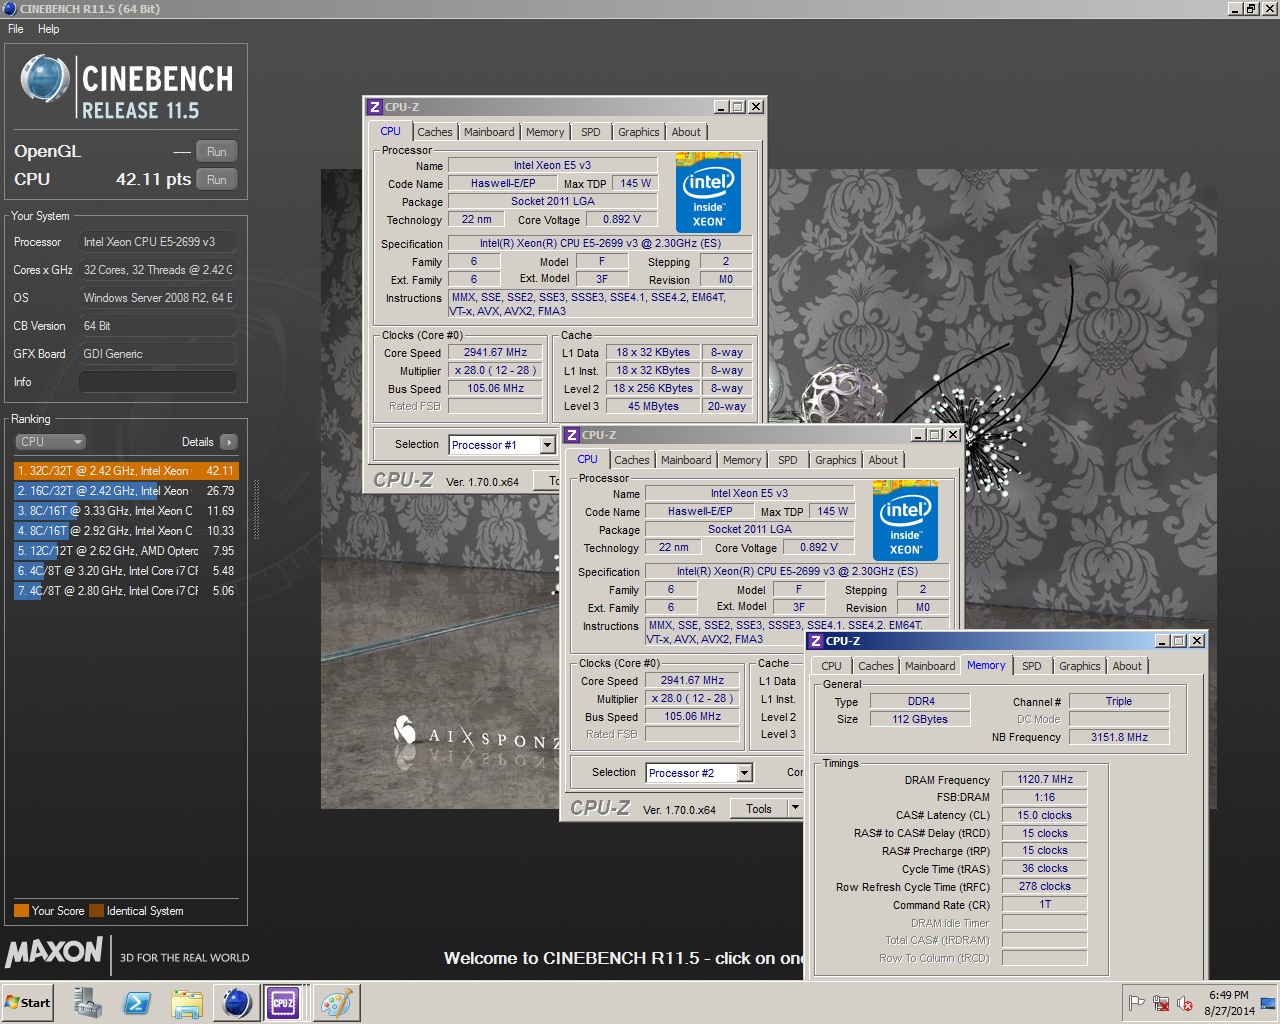The width and height of the screenshot is (1280, 1024).
Task: Click the CPU-Z title icon of Processor #1 window
Action: pyautogui.click(x=374, y=107)
